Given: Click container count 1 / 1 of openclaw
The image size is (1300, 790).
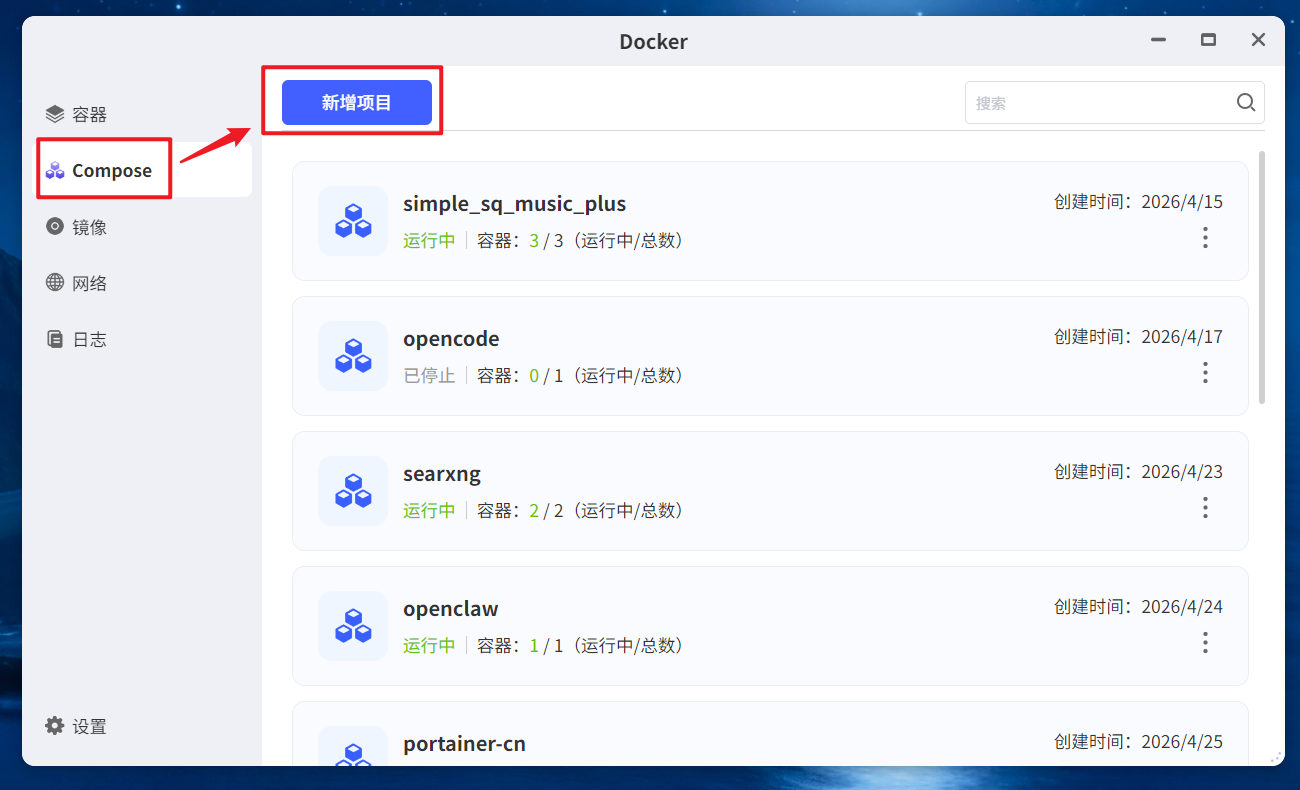Looking at the screenshot, I should point(547,645).
